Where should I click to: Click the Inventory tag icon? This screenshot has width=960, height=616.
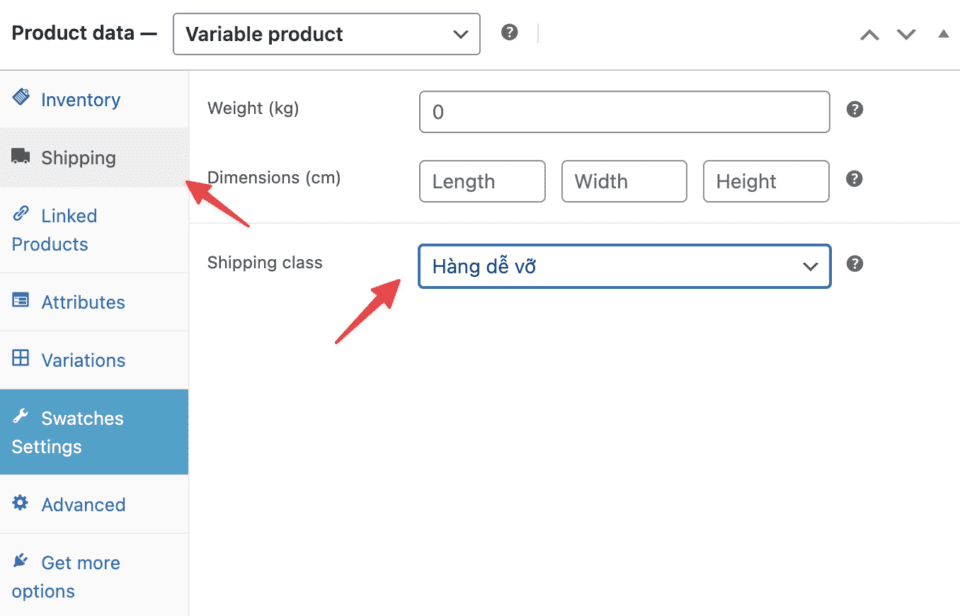click(20, 98)
